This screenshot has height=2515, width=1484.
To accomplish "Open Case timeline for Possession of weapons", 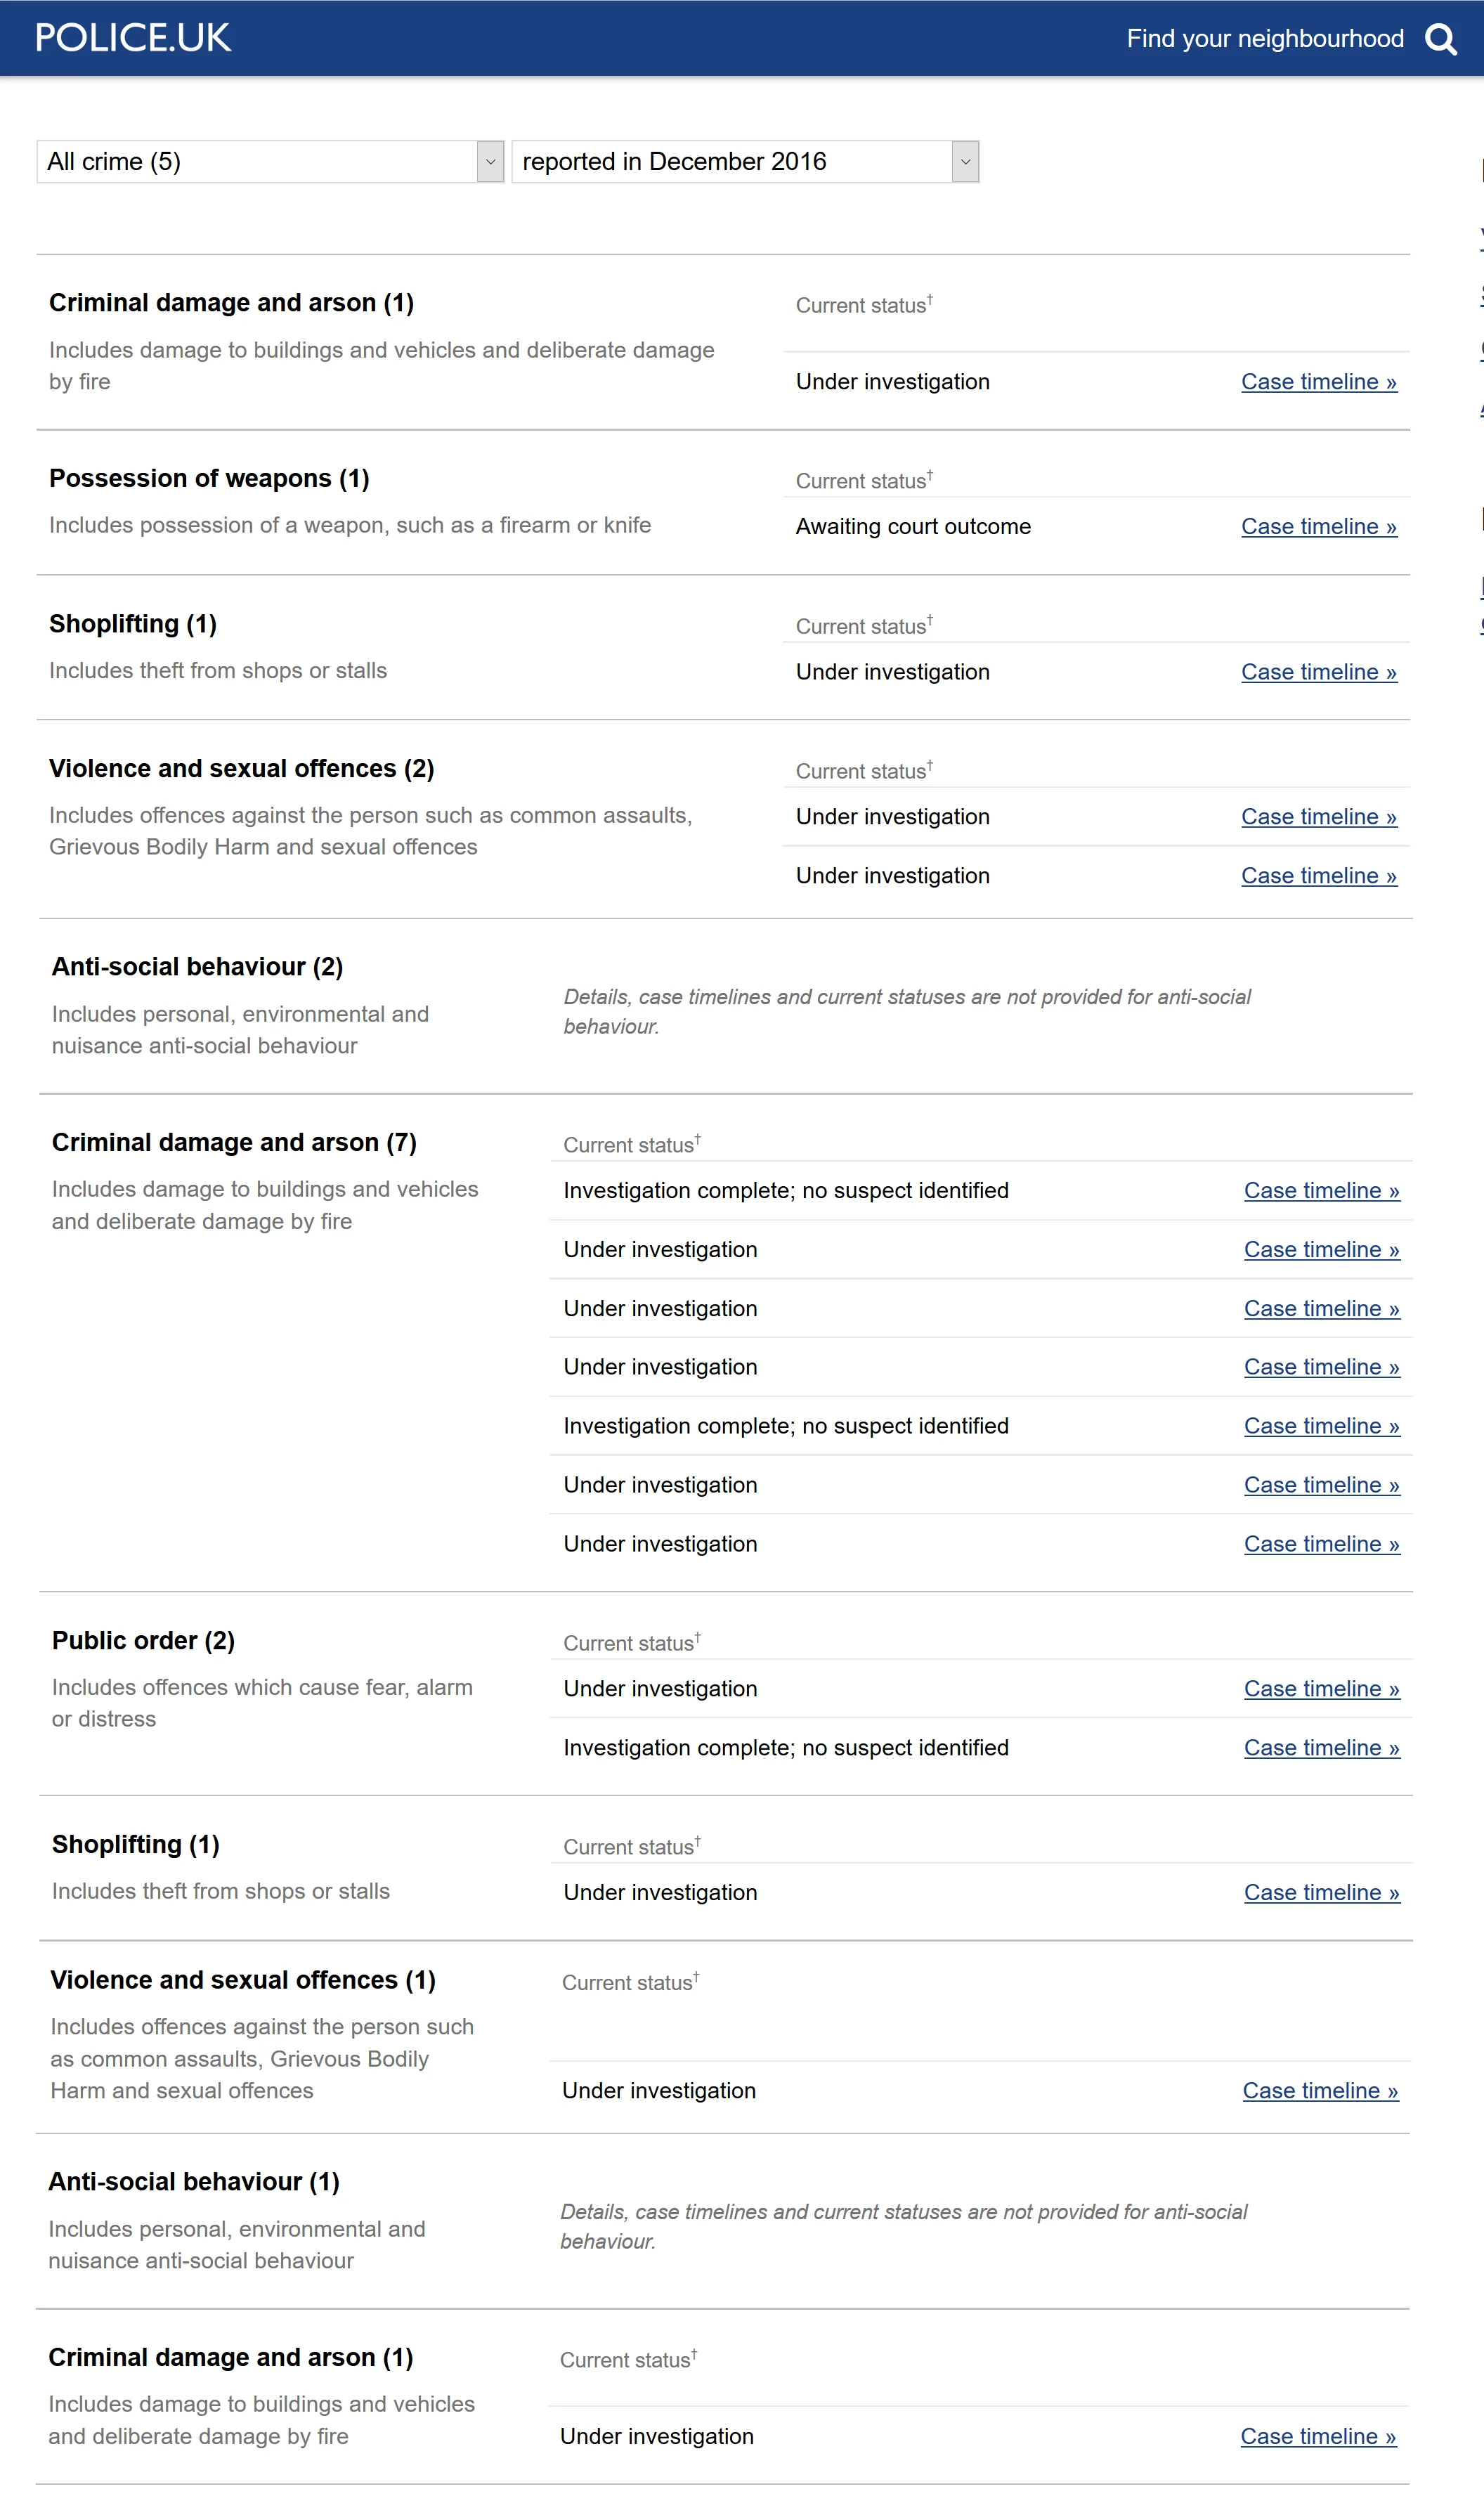I will tap(1319, 527).
